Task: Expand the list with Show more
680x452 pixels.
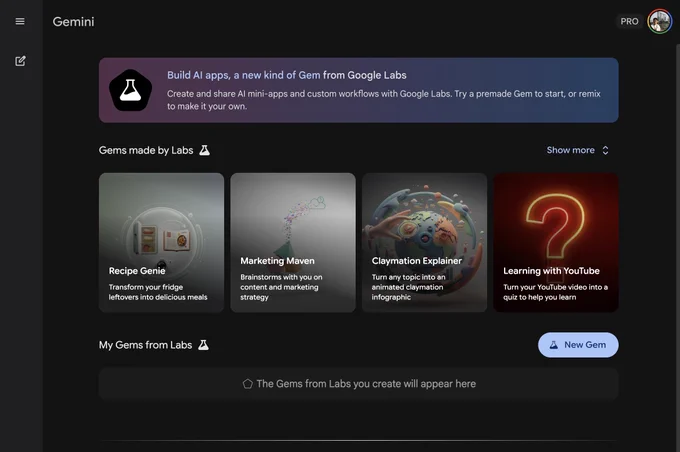Action: [577, 150]
